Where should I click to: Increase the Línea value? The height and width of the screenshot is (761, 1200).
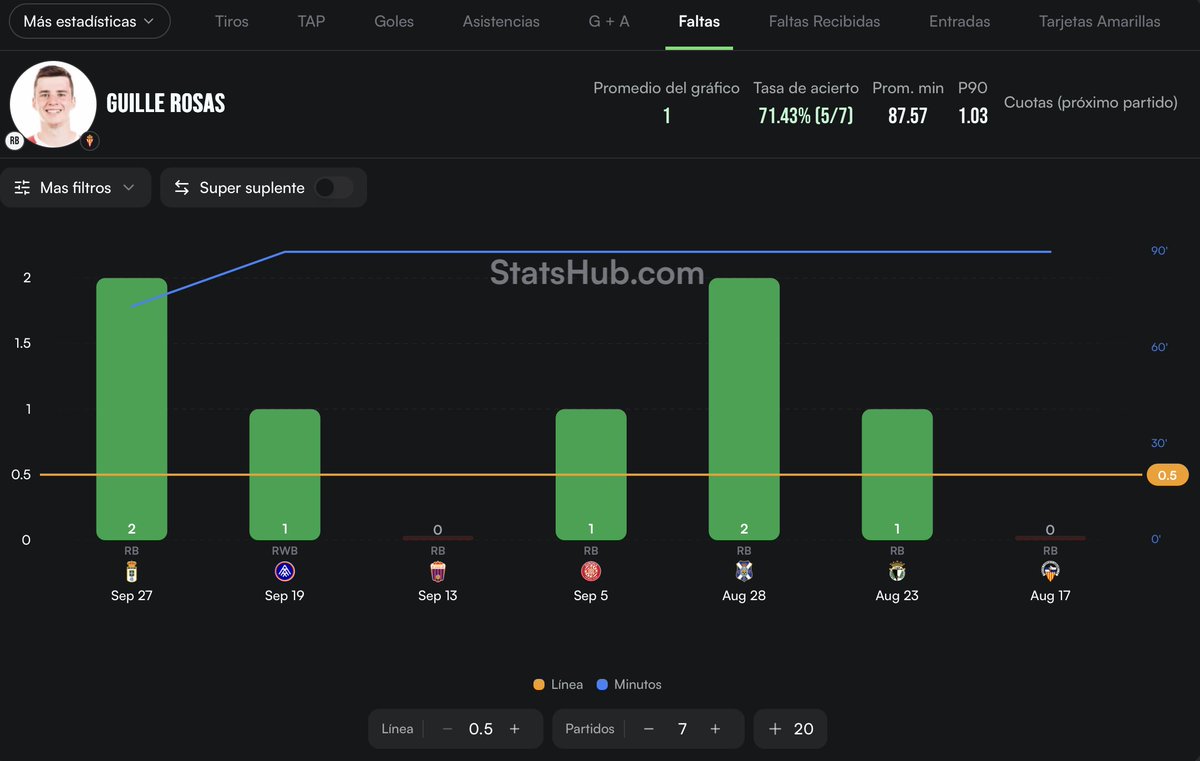pyautogui.click(x=515, y=729)
